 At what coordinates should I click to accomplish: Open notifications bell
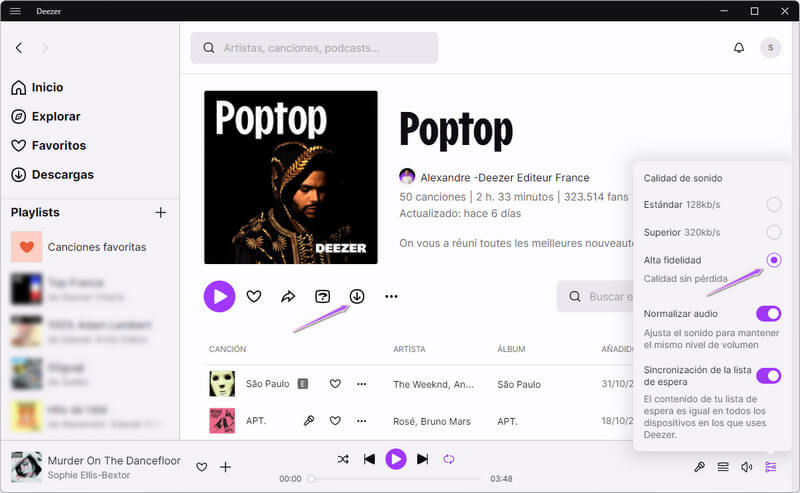click(739, 47)
